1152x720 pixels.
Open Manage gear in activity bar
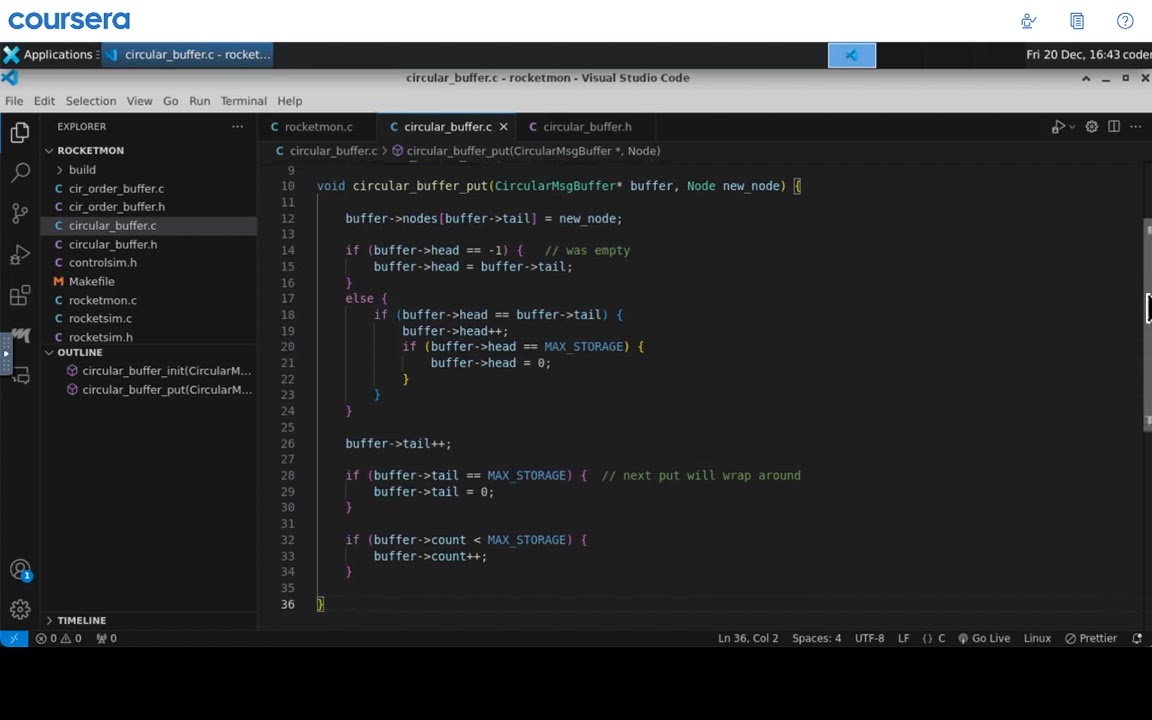tap(20, 609)
